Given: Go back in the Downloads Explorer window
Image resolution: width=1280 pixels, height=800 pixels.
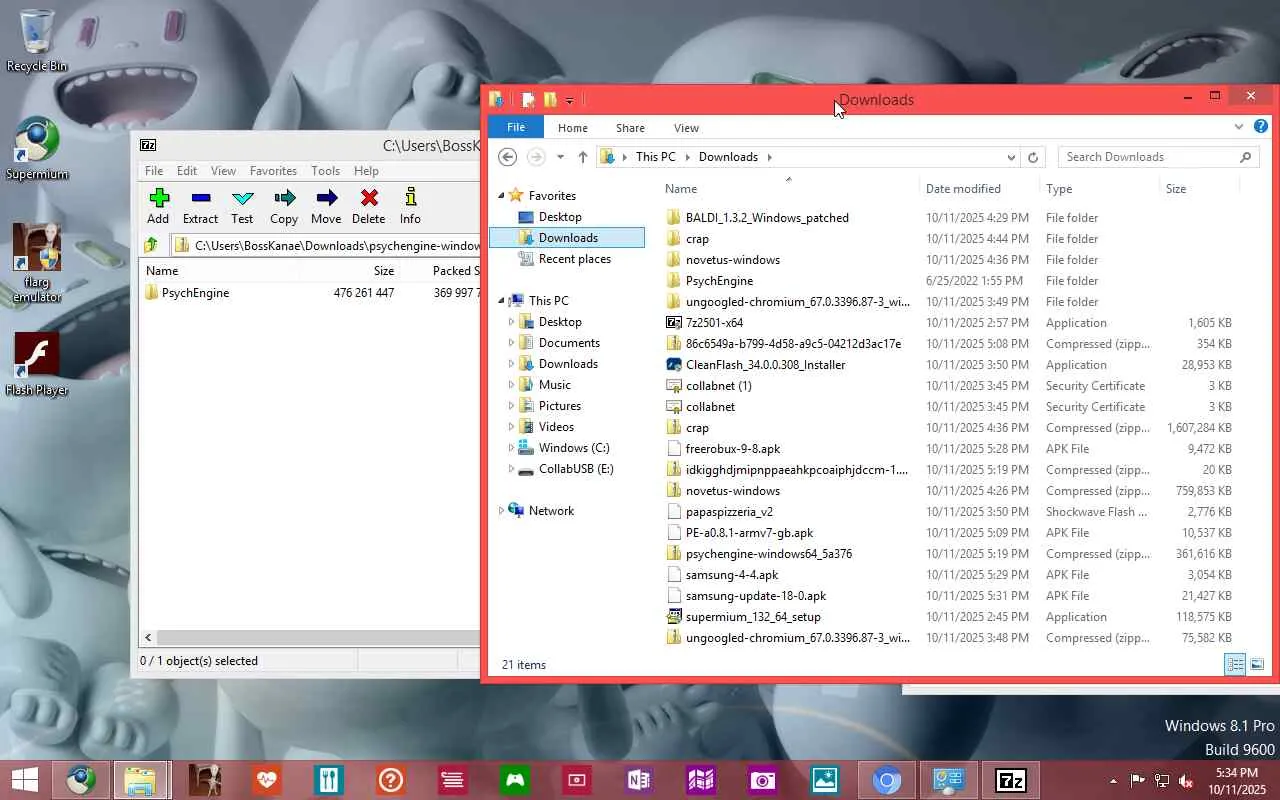Looking at the screenshot, I should (507, 157).
